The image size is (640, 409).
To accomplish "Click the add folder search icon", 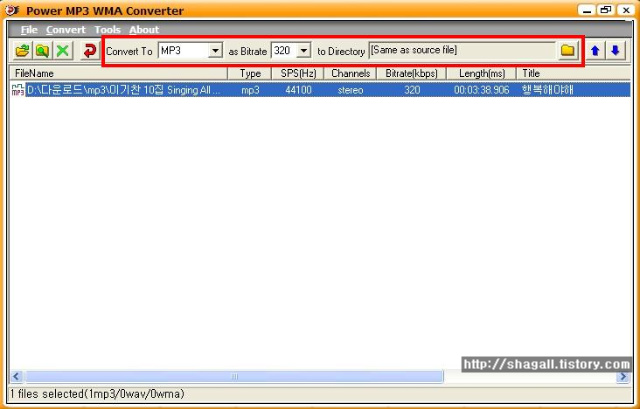I will 42,51.
